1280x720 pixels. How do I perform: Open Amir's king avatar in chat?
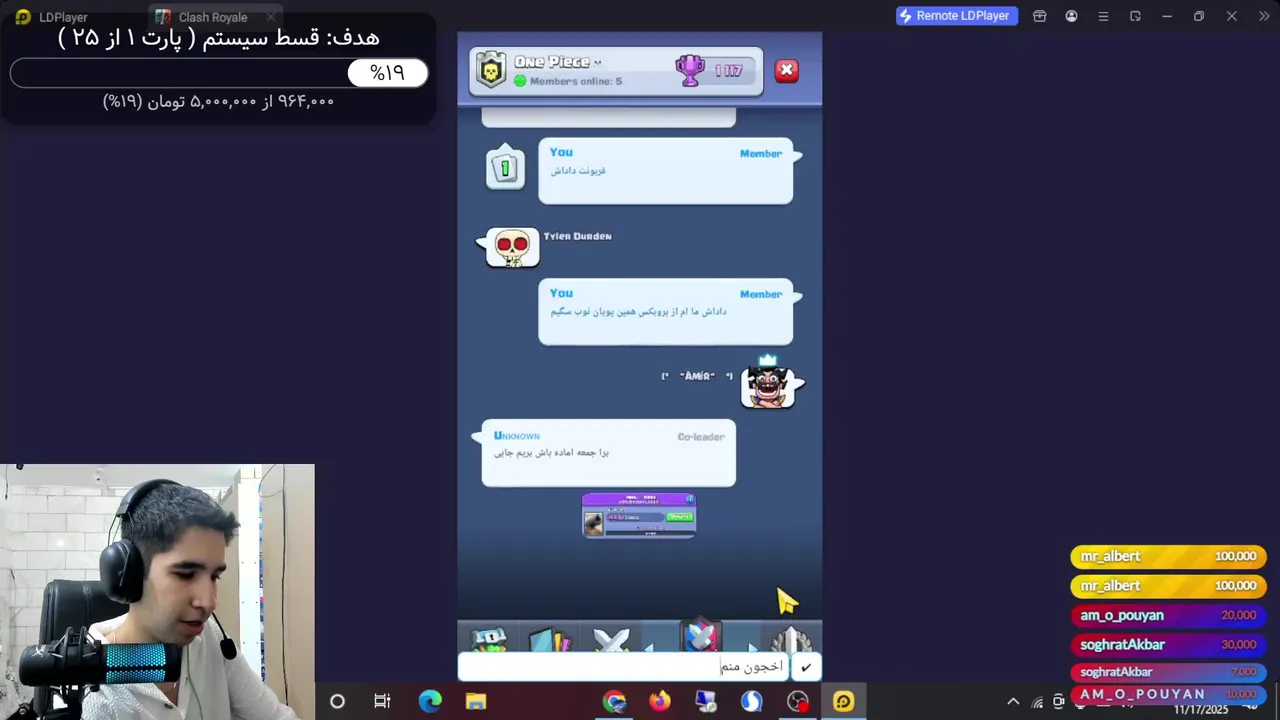768,385
